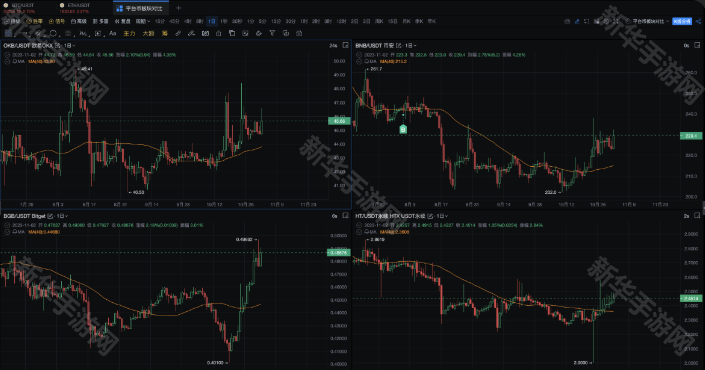Toggle 大额 large-order overlay

click(148, 33)
